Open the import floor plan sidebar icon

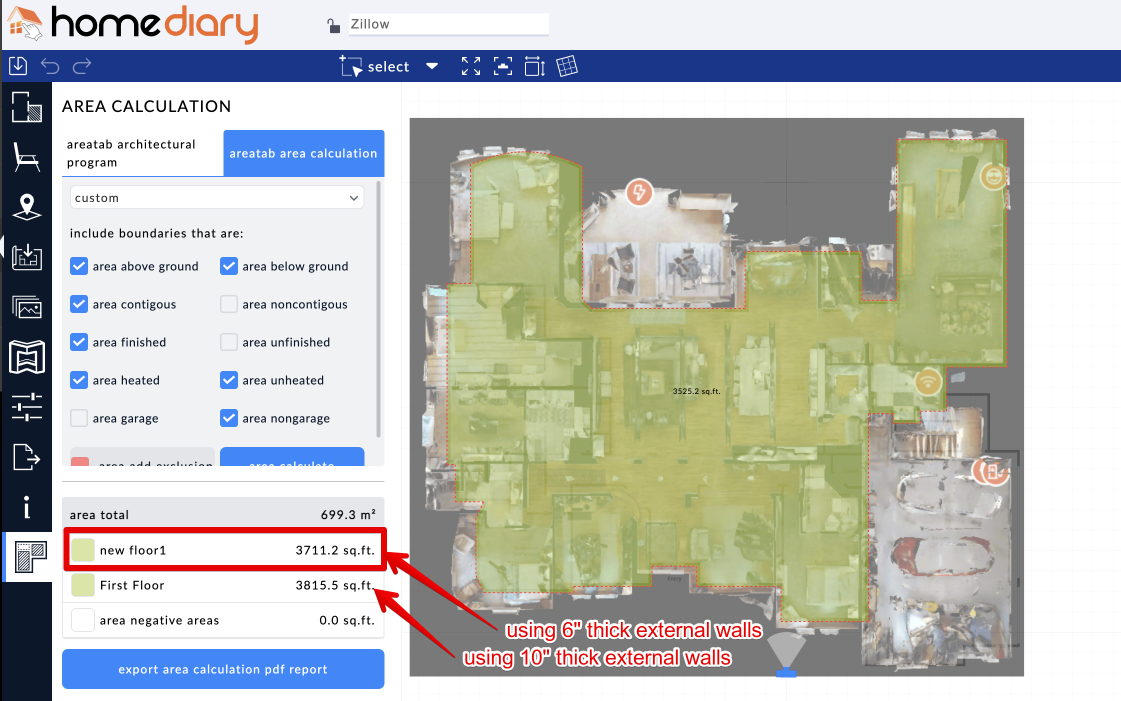click(x=26, y=257)
